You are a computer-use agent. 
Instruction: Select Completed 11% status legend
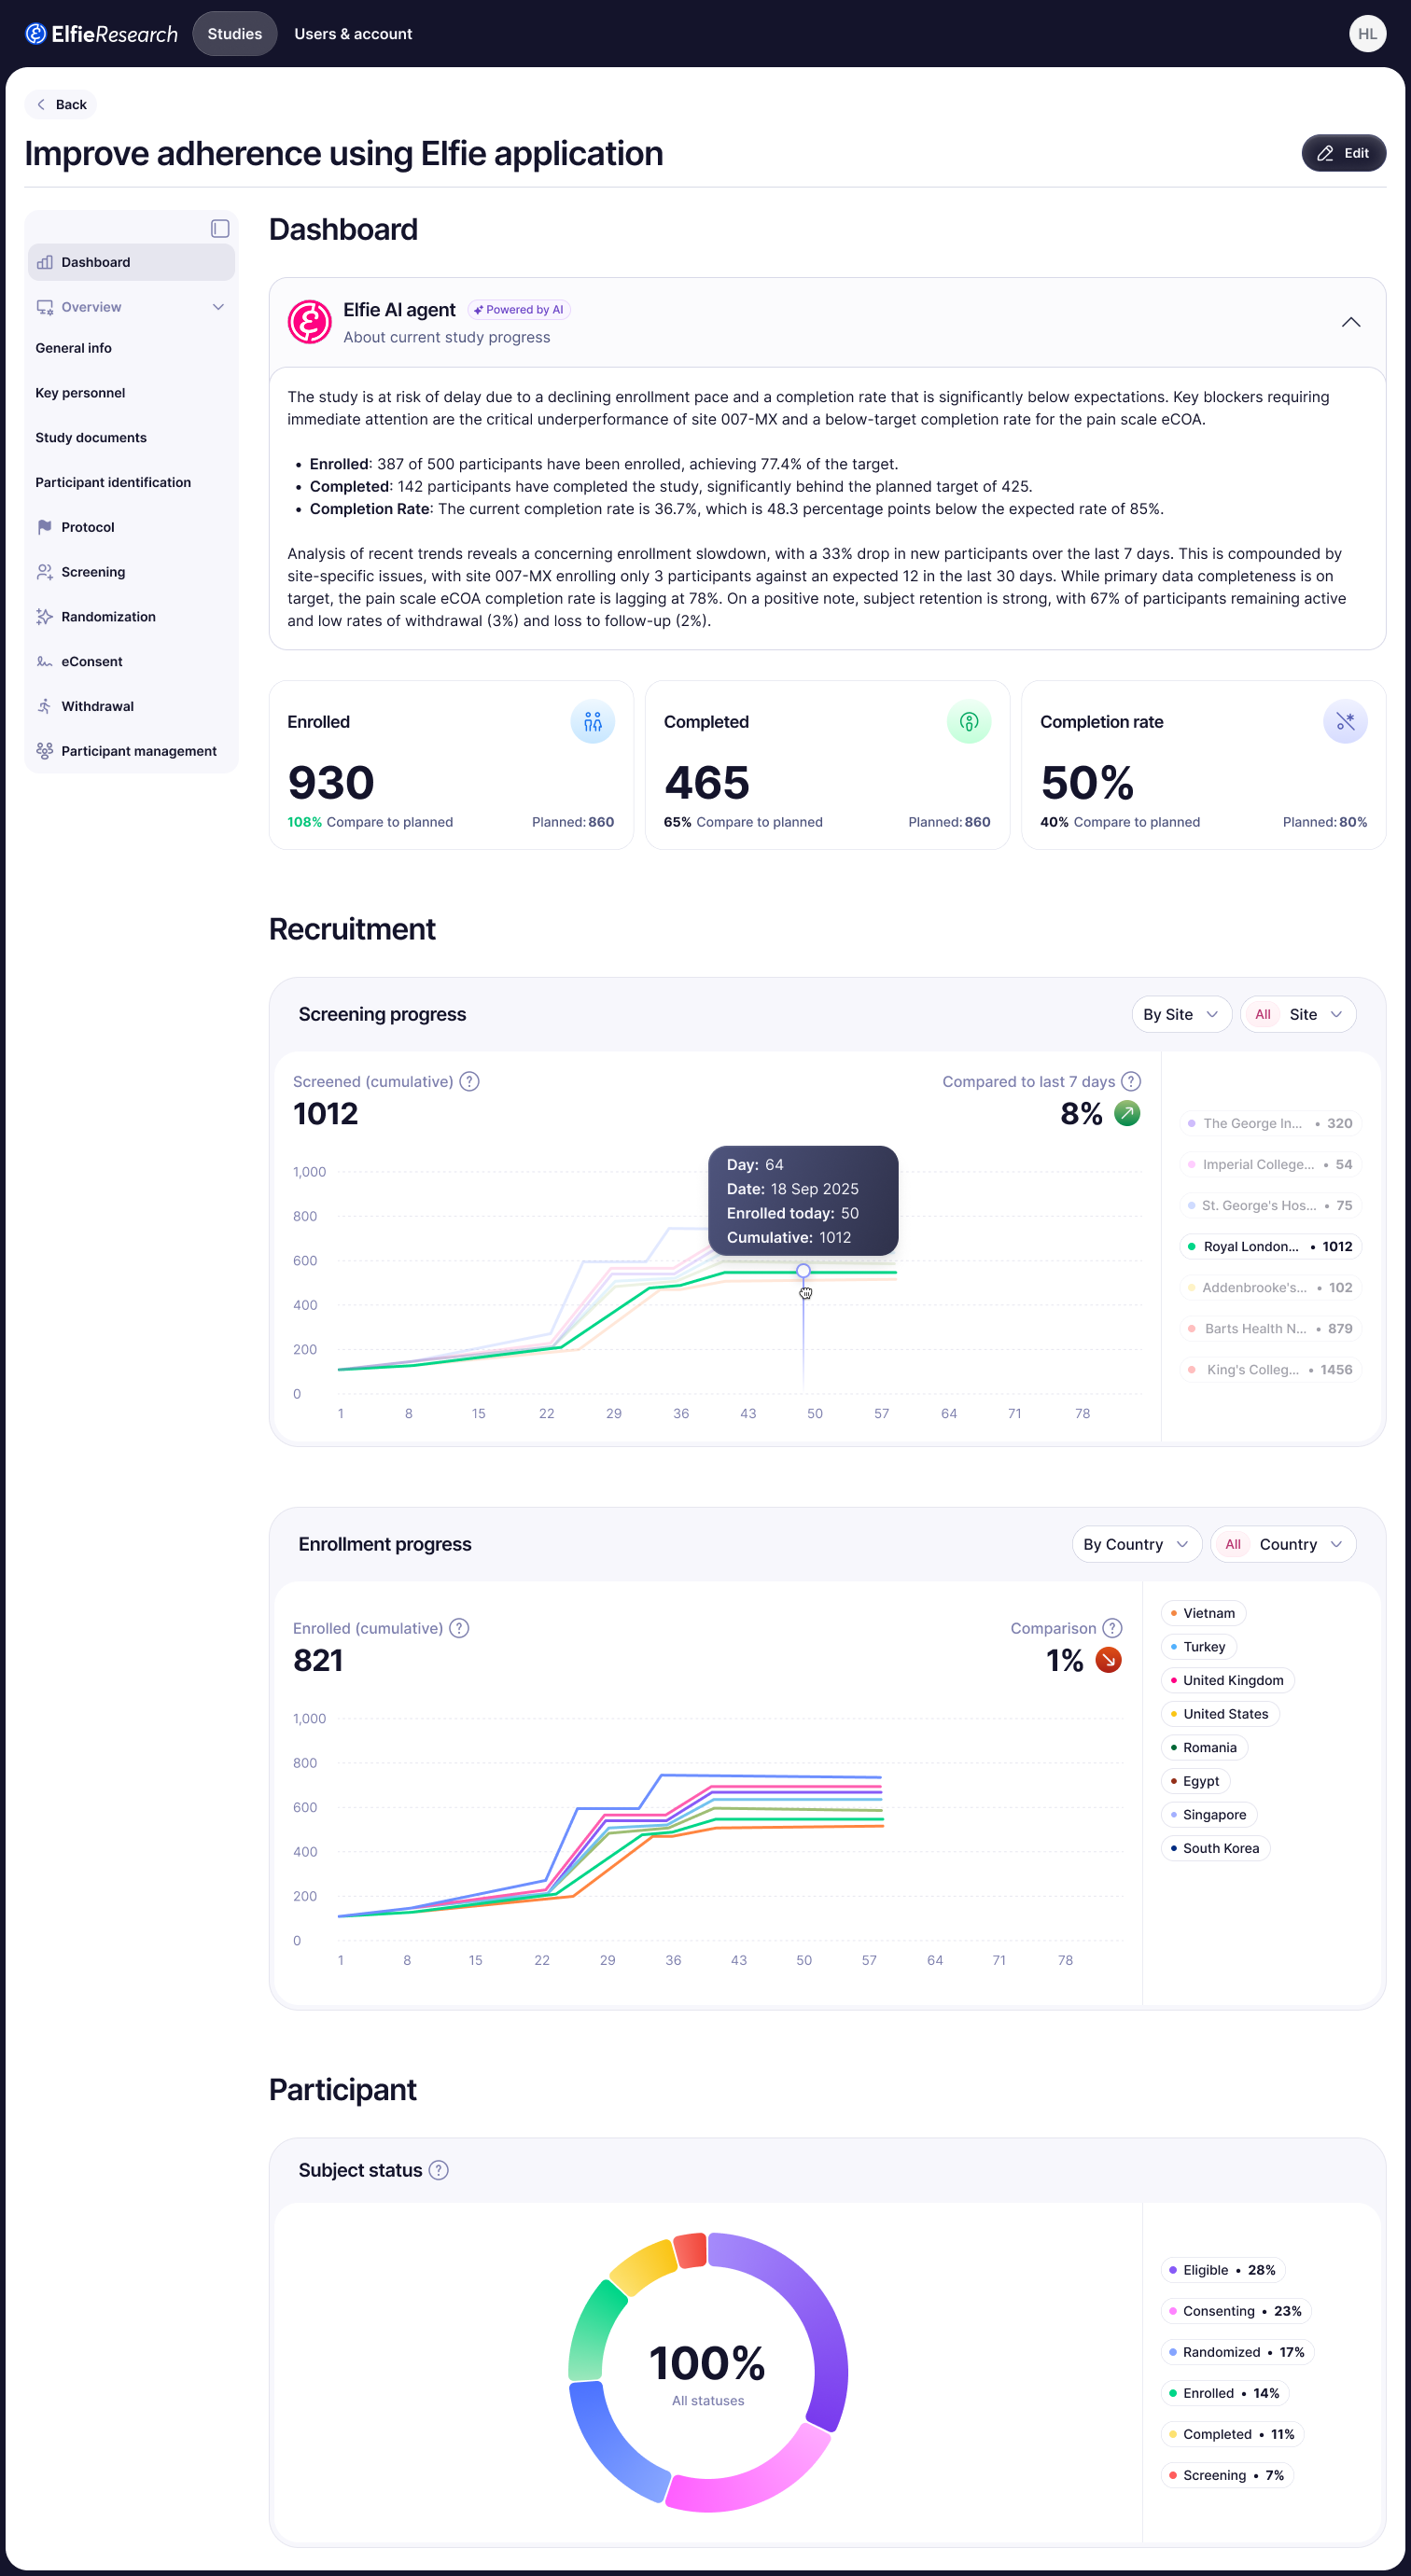click(1232, 2434)
